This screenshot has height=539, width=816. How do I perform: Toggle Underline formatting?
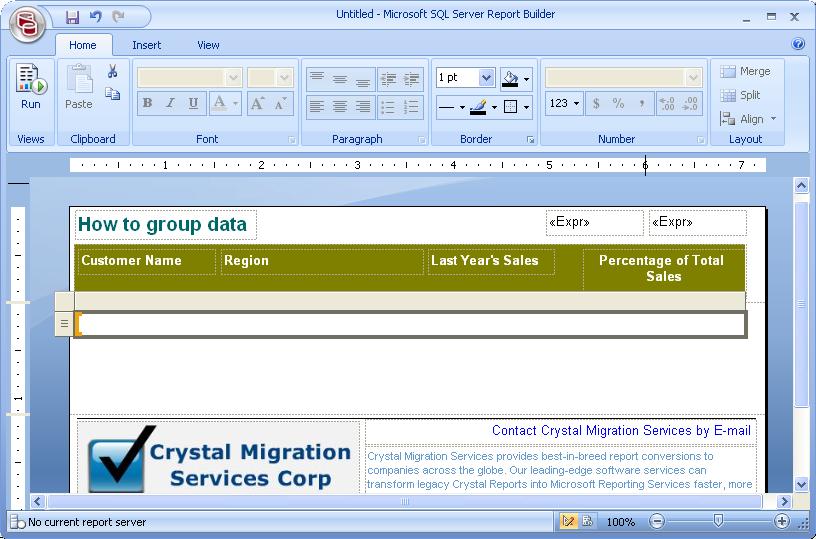coord(194,103)
